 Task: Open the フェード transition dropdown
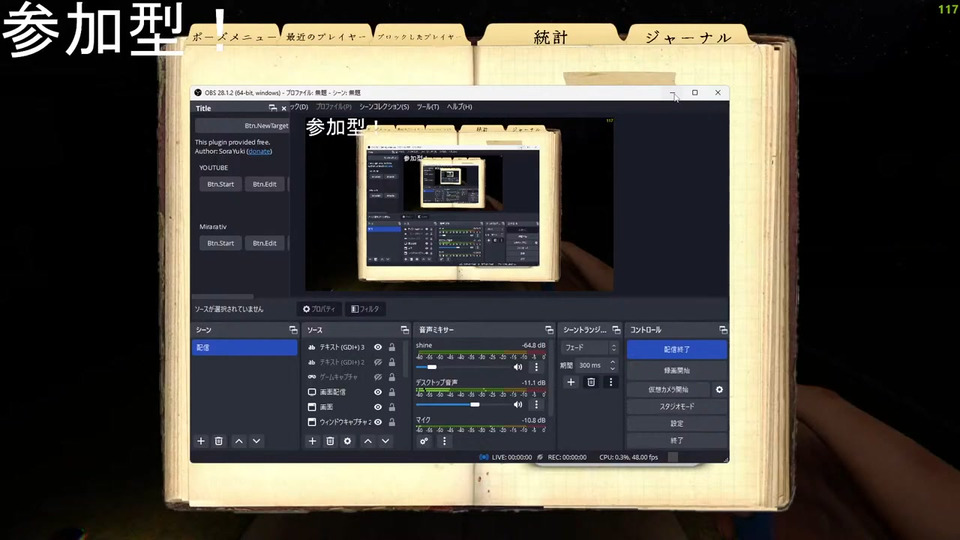(590, 348)
